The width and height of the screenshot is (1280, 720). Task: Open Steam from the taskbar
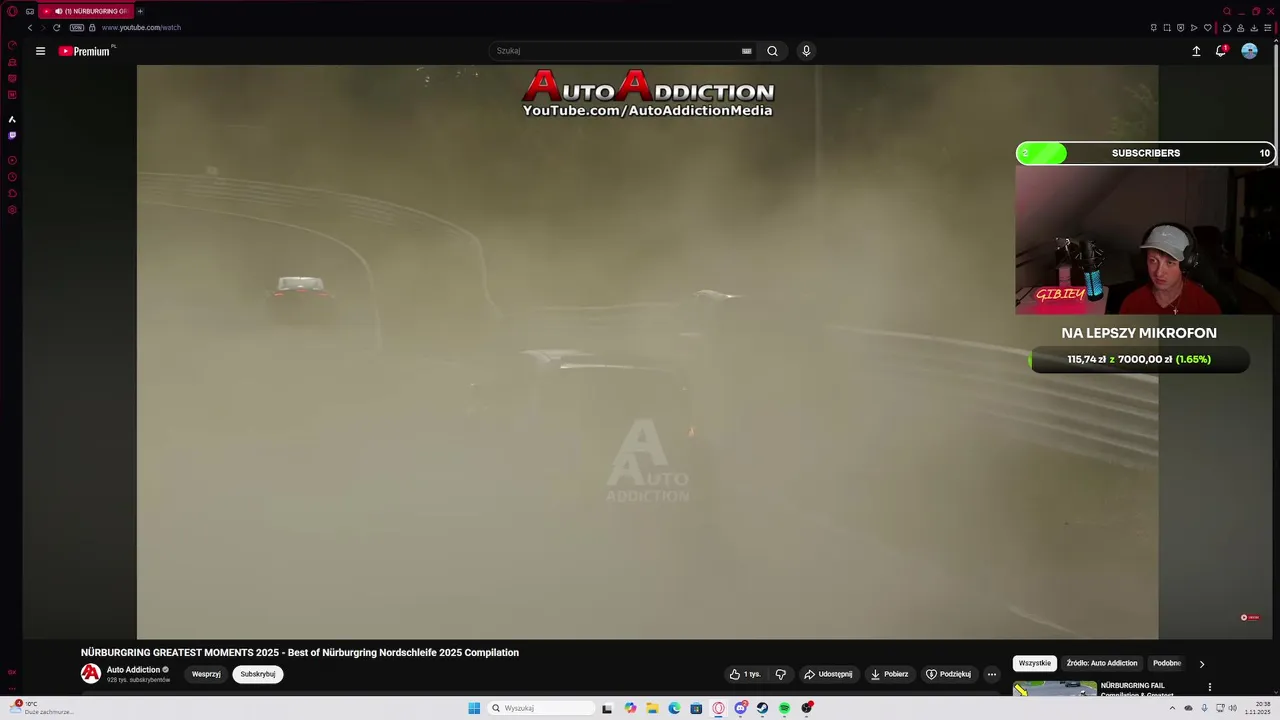click(762, 708)
